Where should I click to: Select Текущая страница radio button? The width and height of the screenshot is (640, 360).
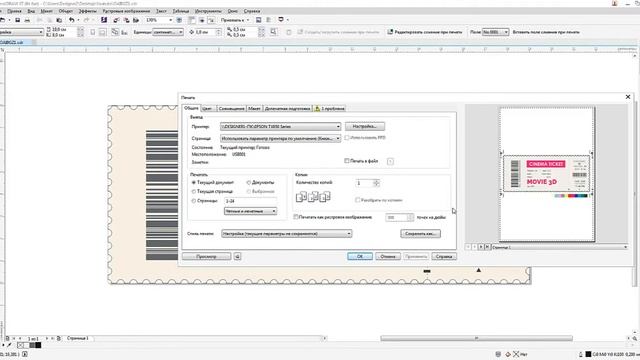pyautogui.click(x=194, y=191)
